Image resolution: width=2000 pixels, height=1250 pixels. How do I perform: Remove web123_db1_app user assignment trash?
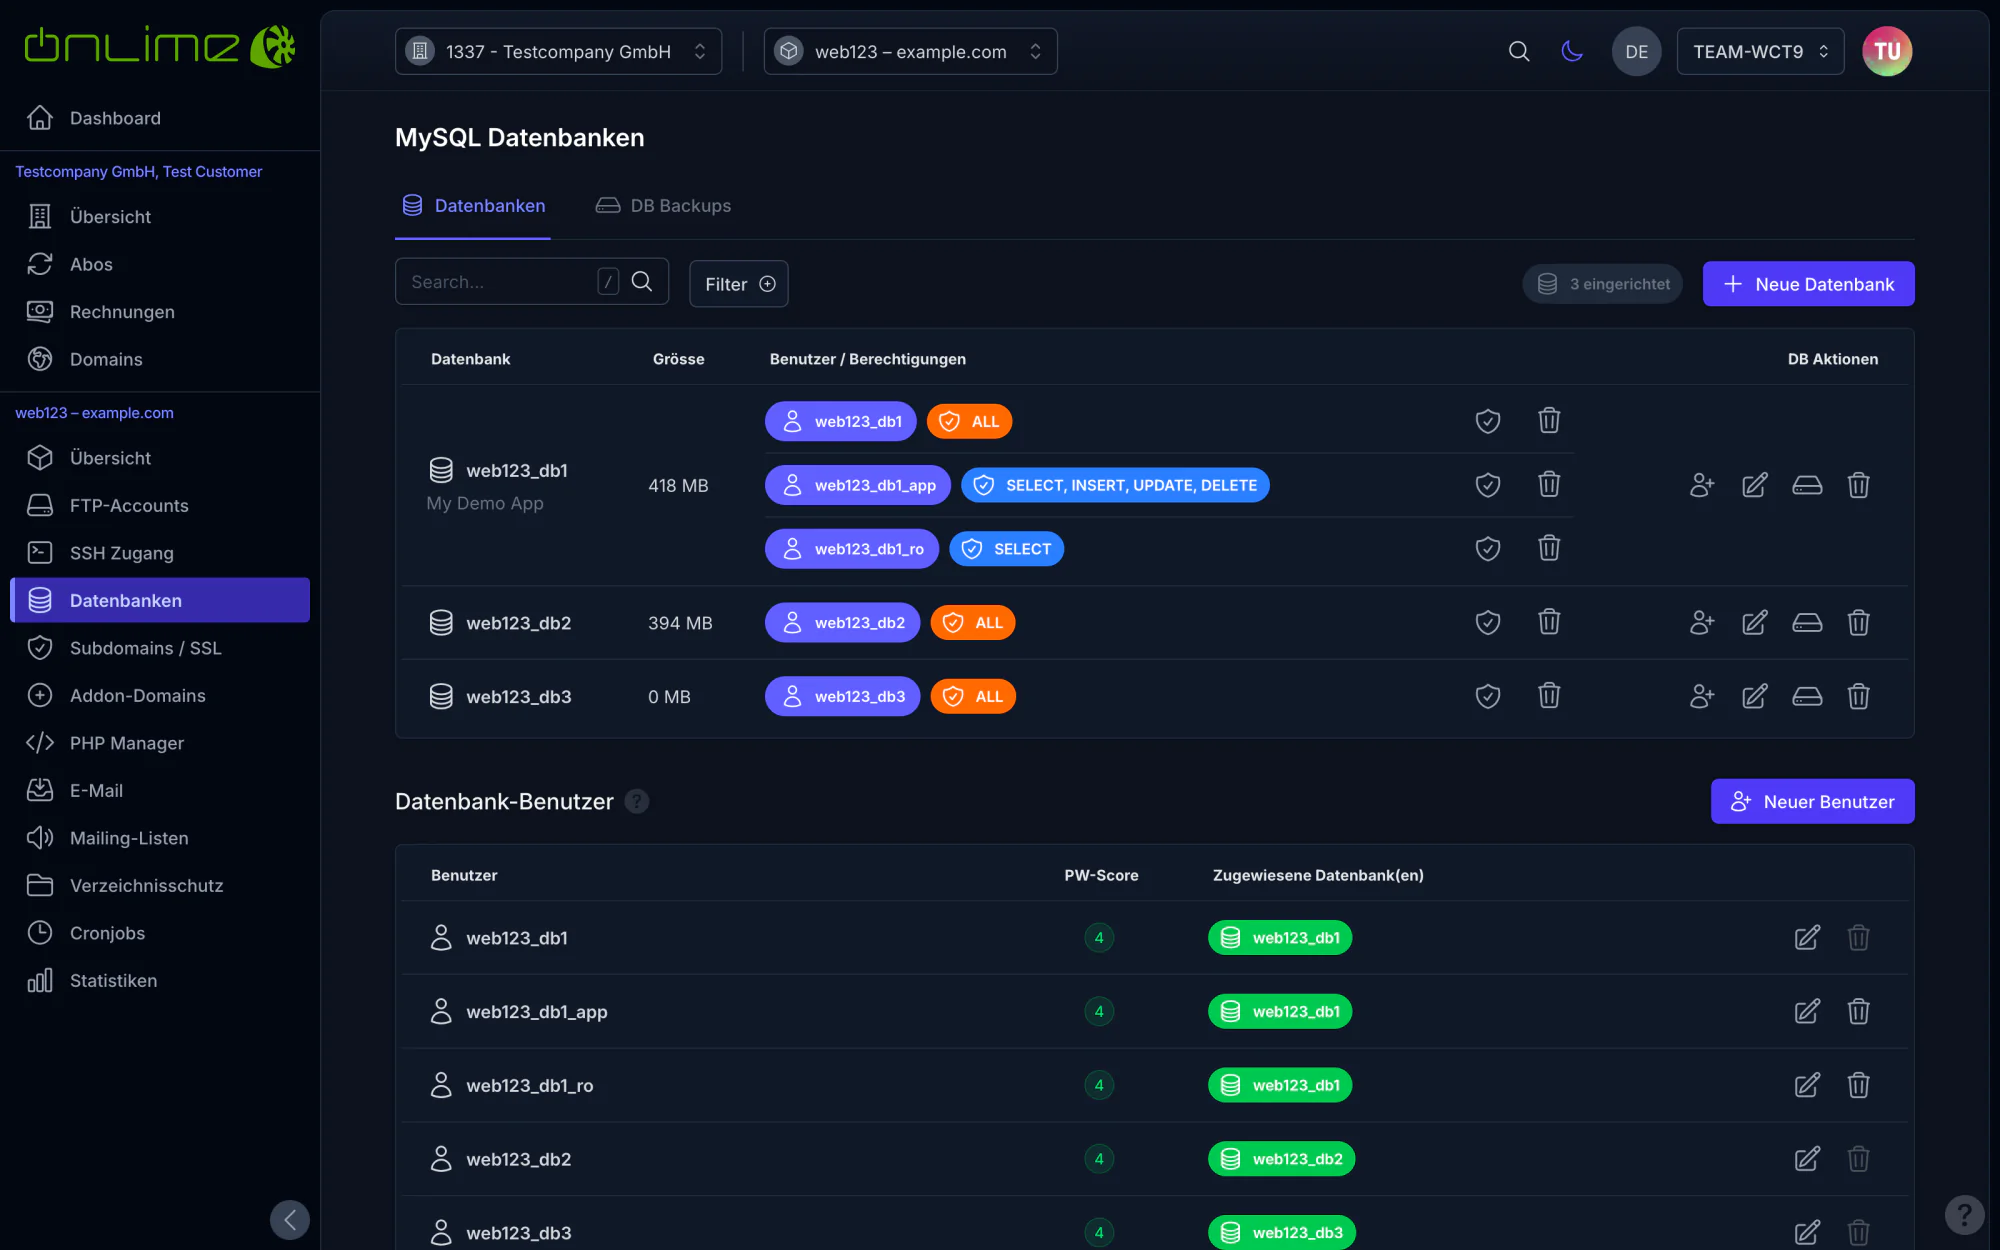tap(1549, 485)
